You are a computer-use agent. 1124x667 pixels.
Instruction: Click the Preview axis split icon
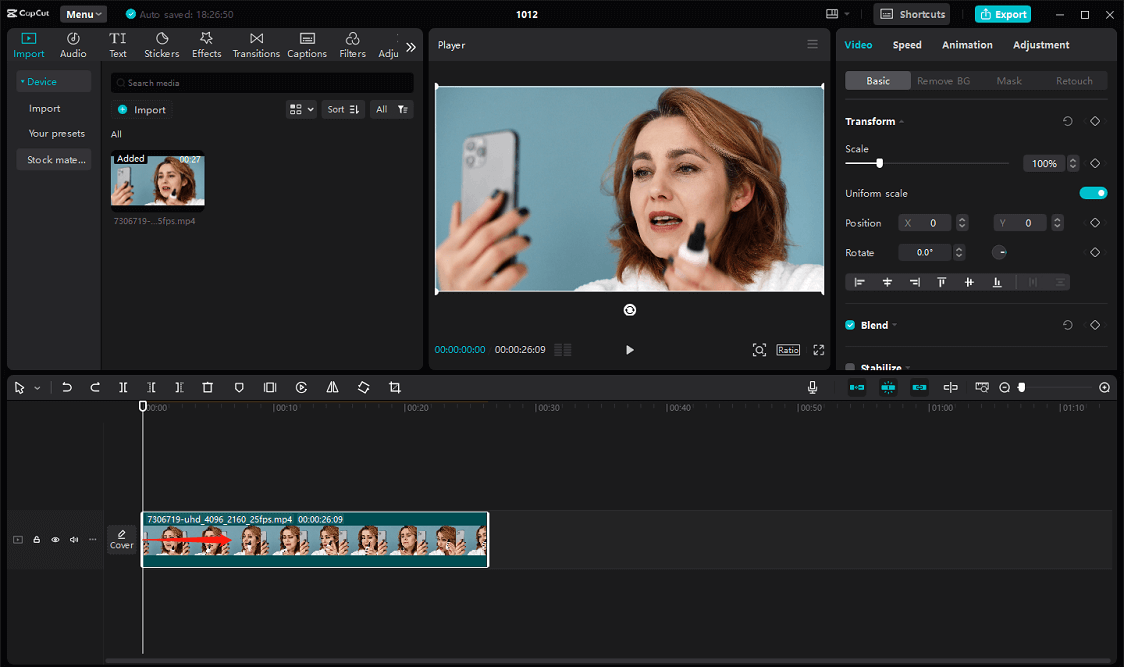pos(951,387)
